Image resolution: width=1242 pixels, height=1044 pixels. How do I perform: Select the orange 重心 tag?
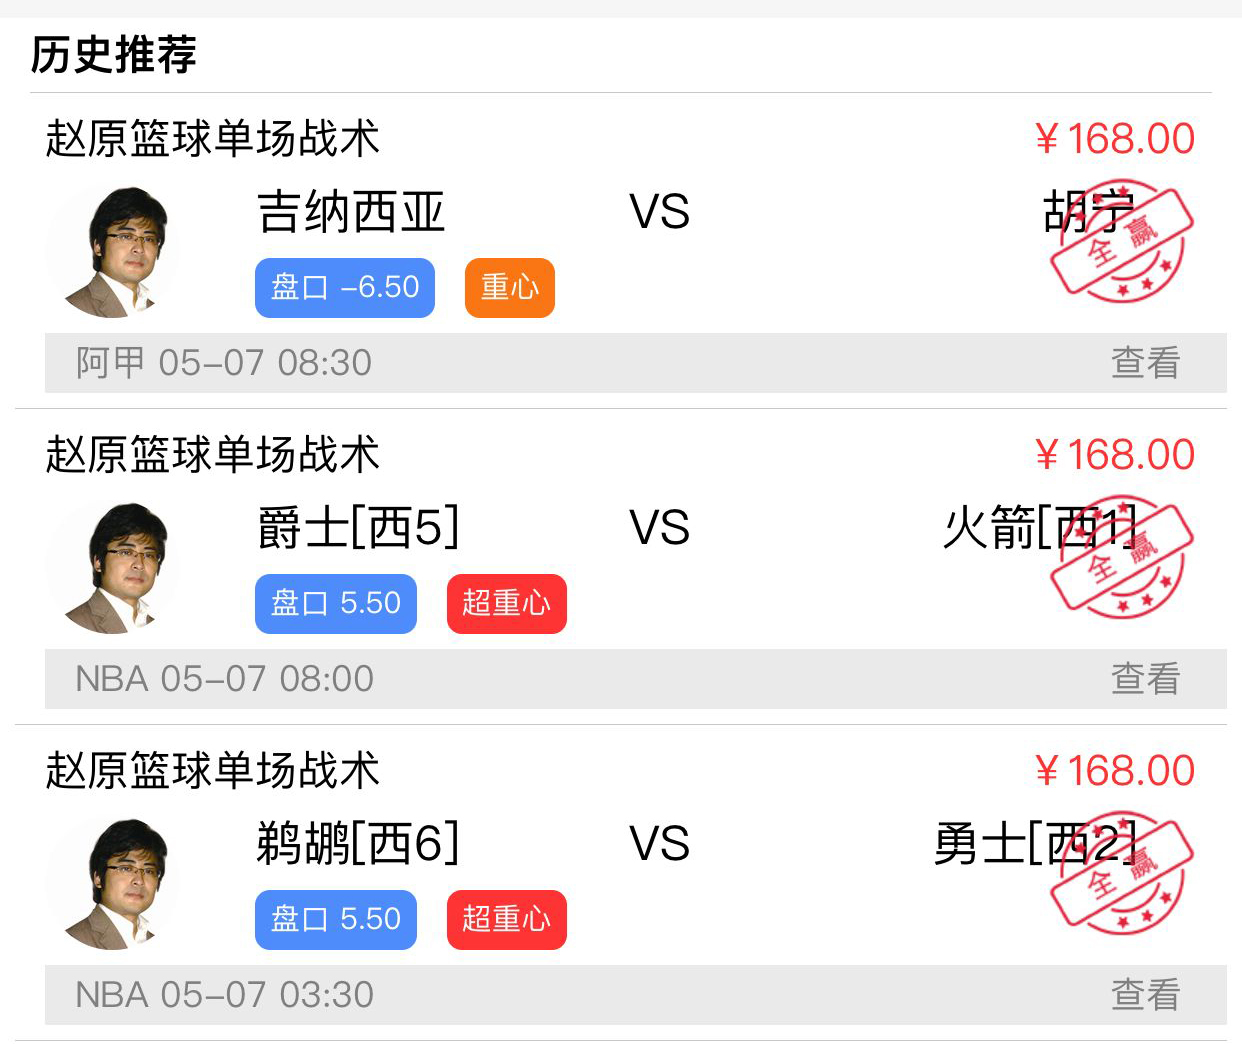(x=510, y=288)
